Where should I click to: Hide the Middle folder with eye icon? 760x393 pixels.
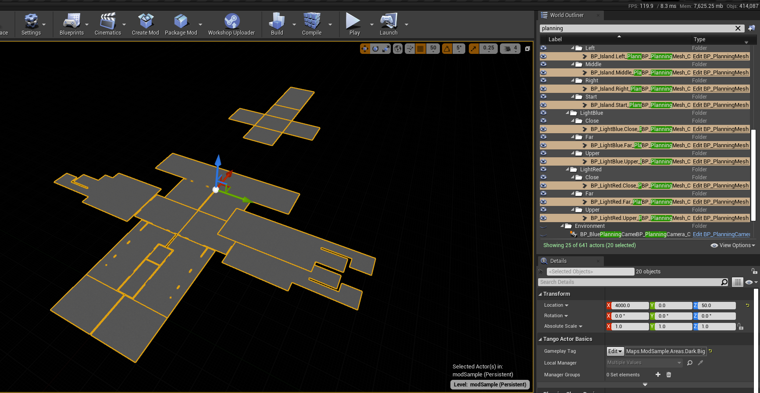(543, 64)
